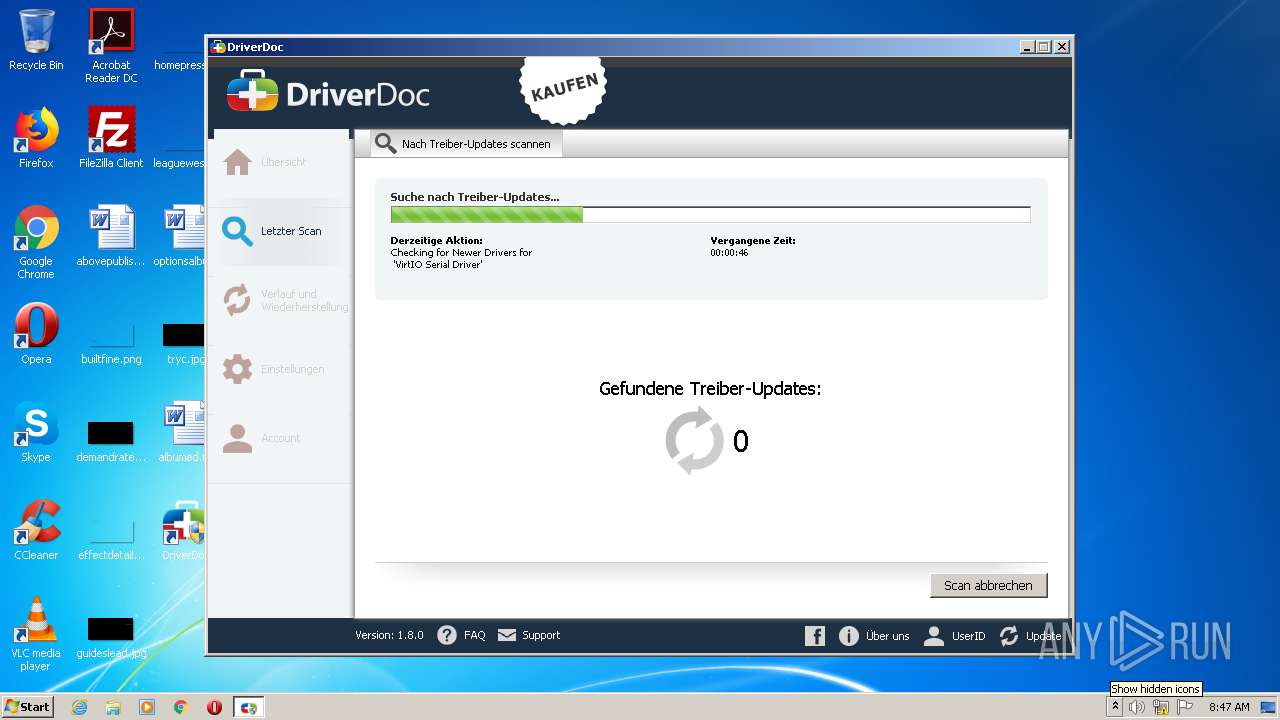Click the elapsed time 00:00:46
This screenshot has height=720, width=1280.
[729, 253]
